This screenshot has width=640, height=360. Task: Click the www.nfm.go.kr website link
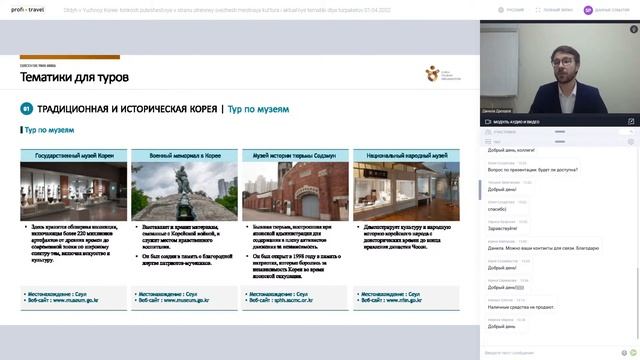(x=404, y=300)
